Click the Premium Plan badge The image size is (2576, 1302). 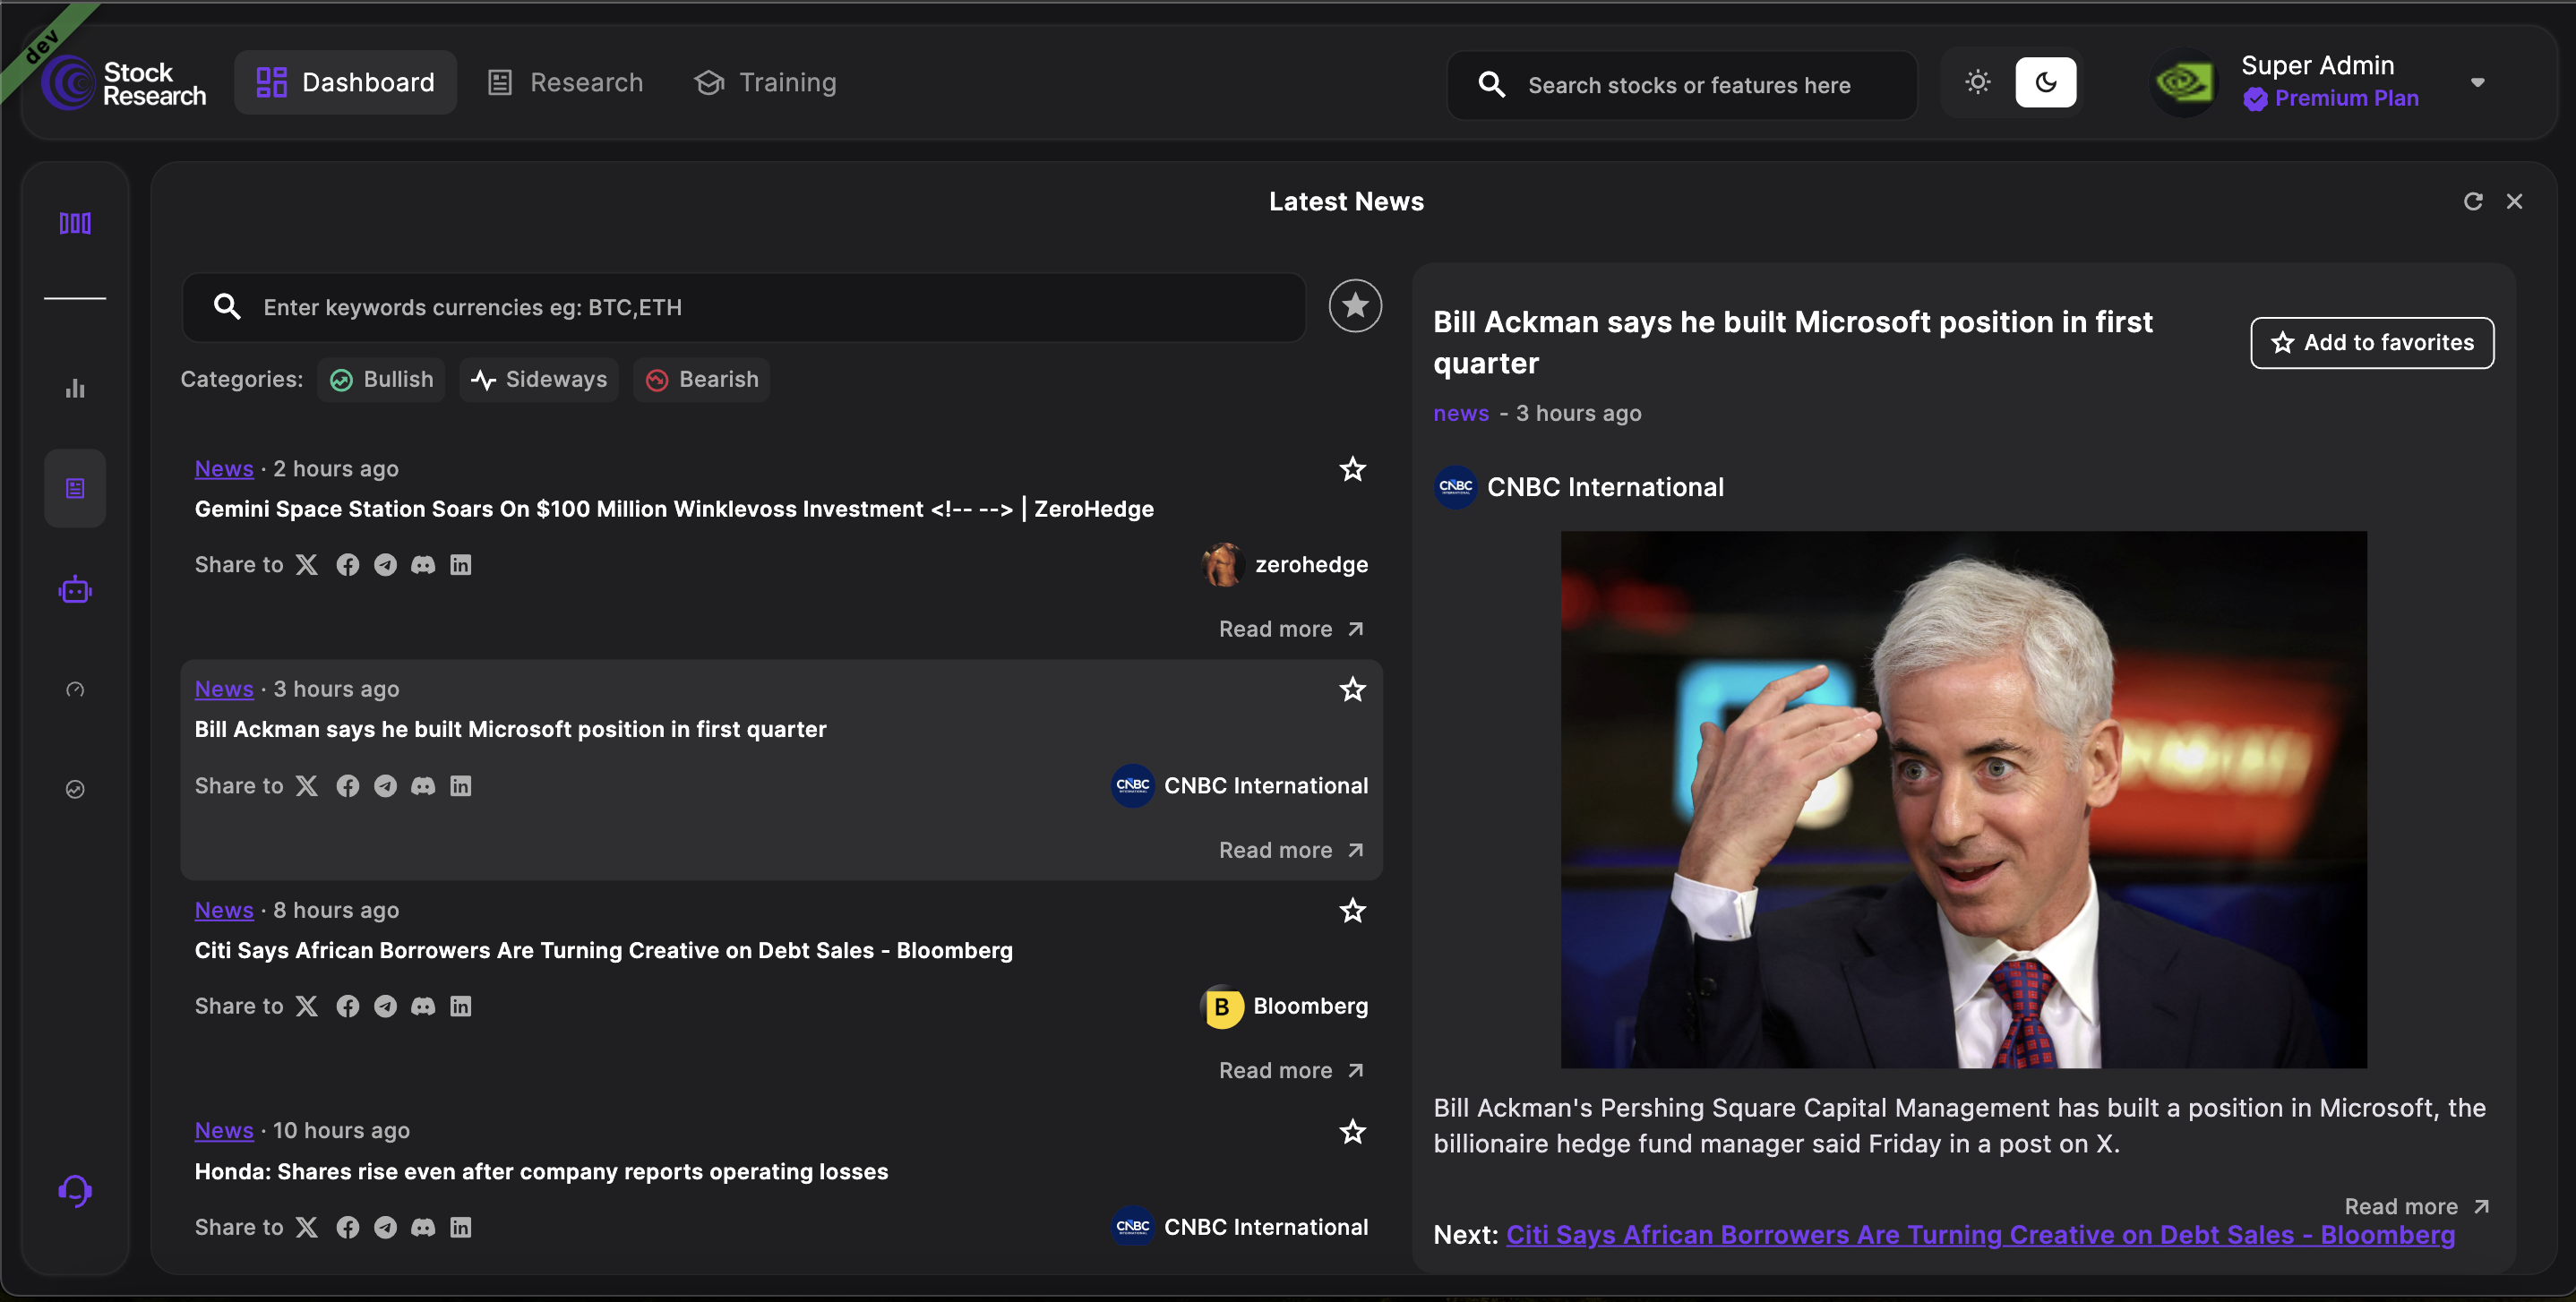pos(2331,98)
